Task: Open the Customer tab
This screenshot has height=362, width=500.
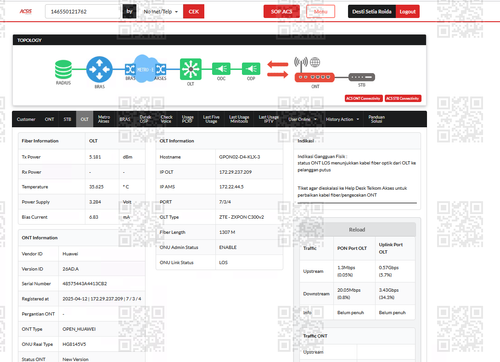Action: coord(26,119)
